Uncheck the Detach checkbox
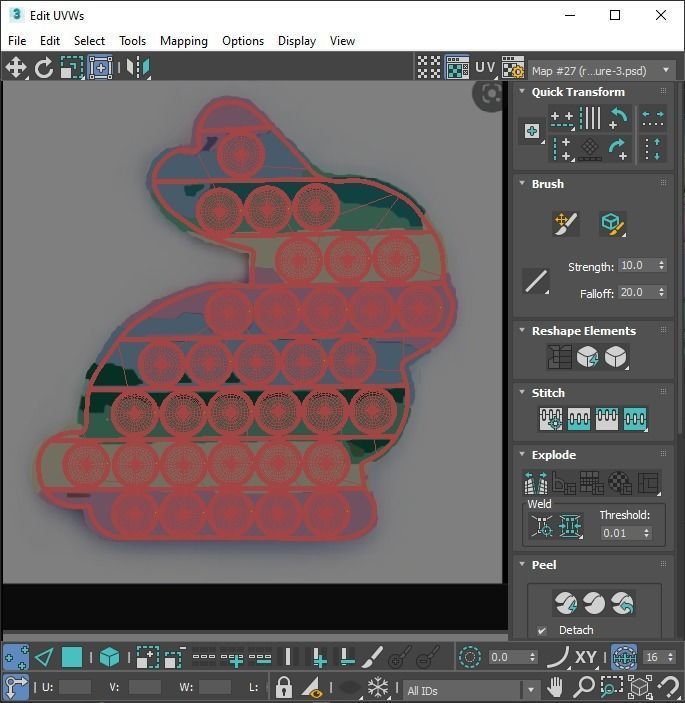The height and width of the screenshot is (703, 685). (542, 631)
